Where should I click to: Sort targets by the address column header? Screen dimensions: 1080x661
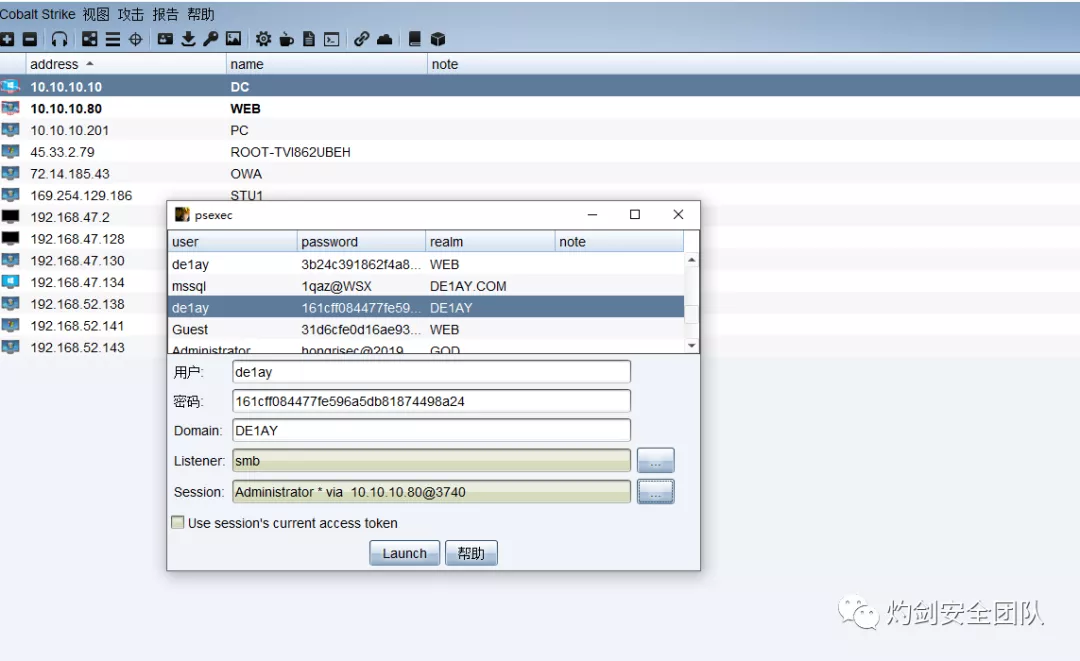coord(126,64)
